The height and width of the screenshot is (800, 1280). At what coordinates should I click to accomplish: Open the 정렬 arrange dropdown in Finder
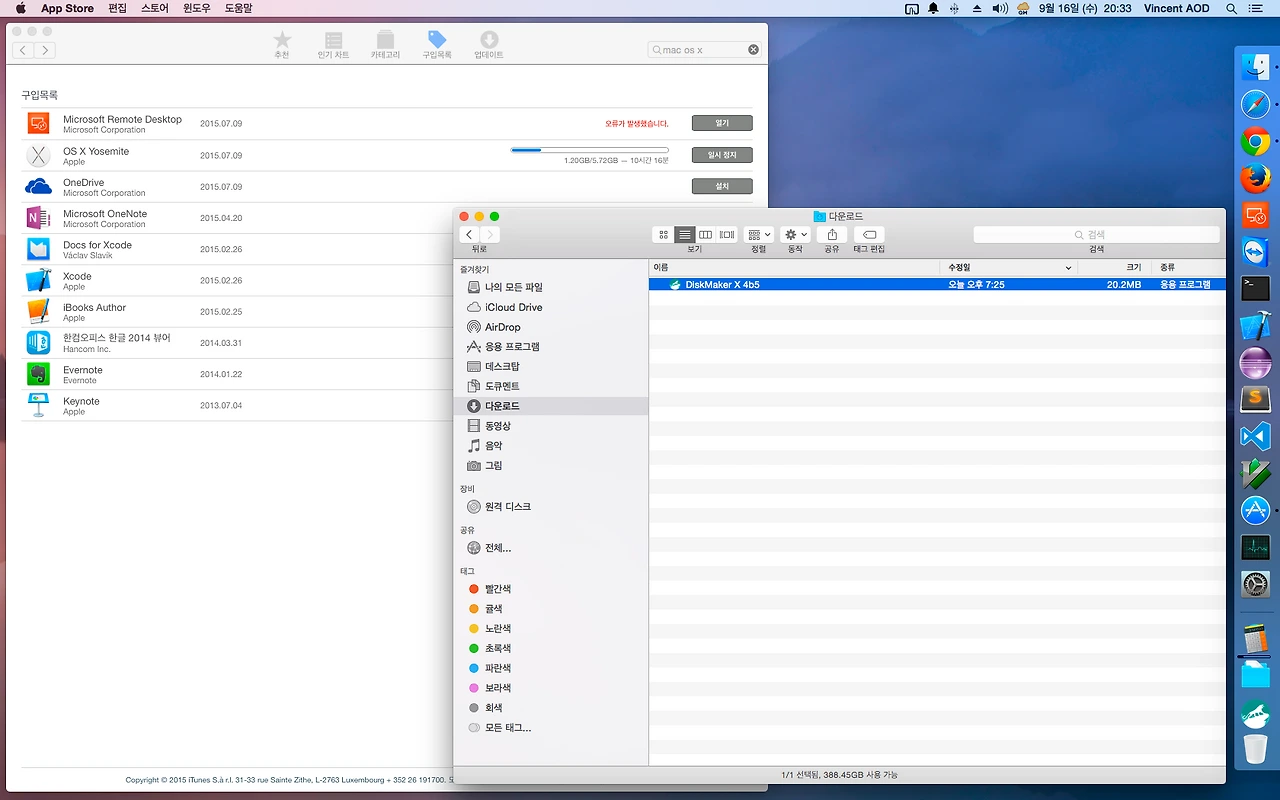pos(758,234)
